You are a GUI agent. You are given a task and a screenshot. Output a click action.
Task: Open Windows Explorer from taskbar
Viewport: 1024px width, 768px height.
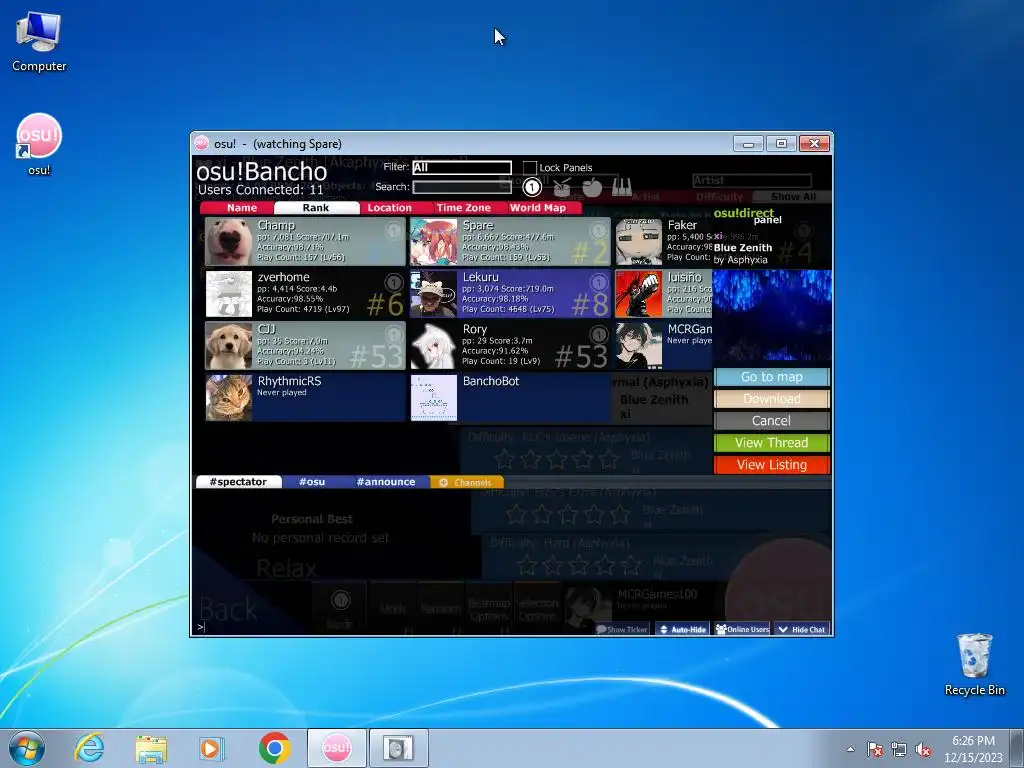(151, 748)
